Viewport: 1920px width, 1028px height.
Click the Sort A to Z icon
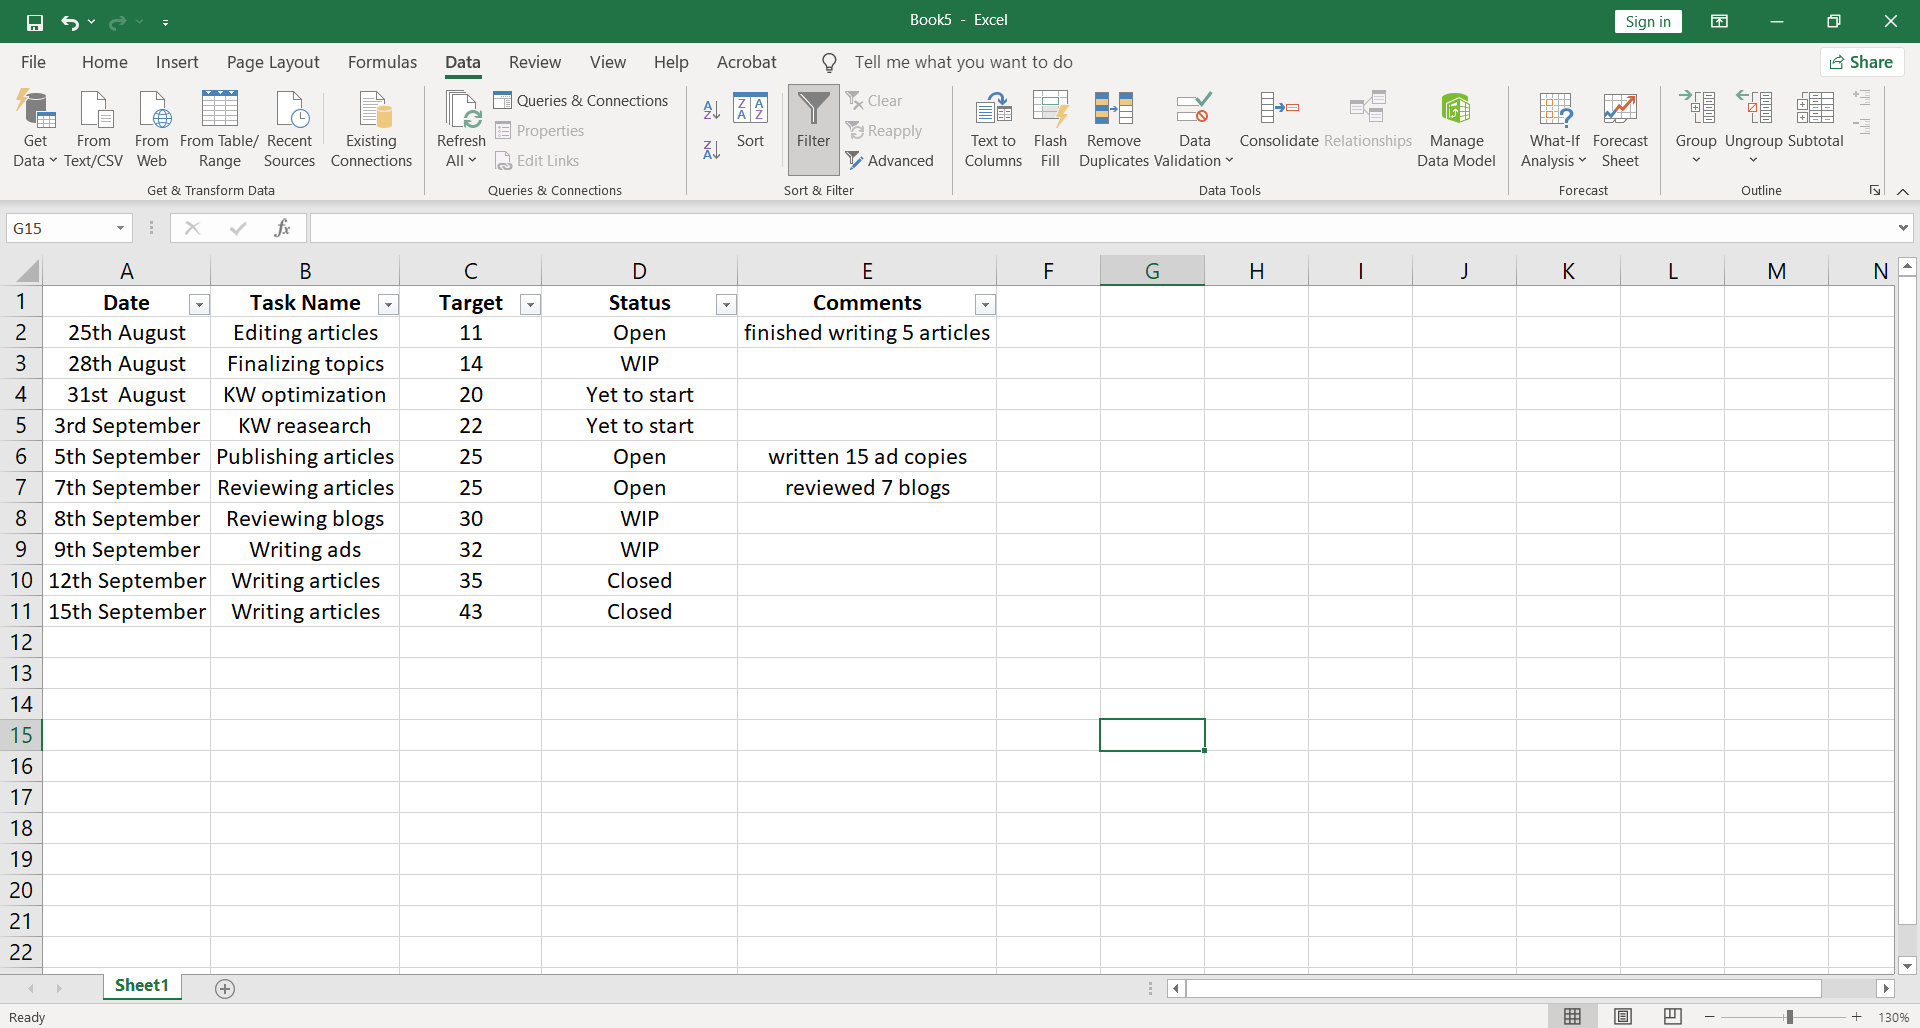pyautogui.click(x=711, y=110)
